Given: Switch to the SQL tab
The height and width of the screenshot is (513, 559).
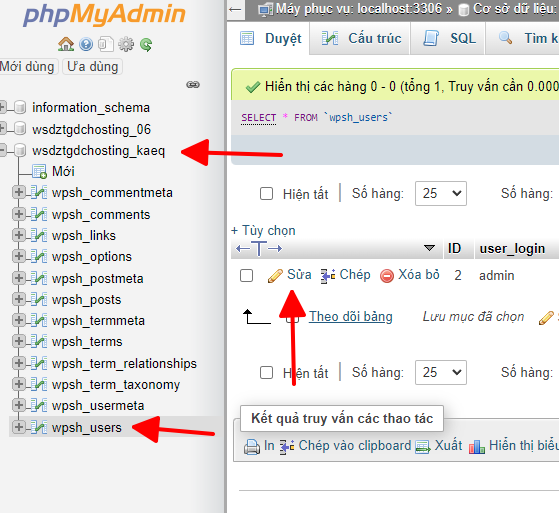Looking at the screenshot, I should 448,39.
